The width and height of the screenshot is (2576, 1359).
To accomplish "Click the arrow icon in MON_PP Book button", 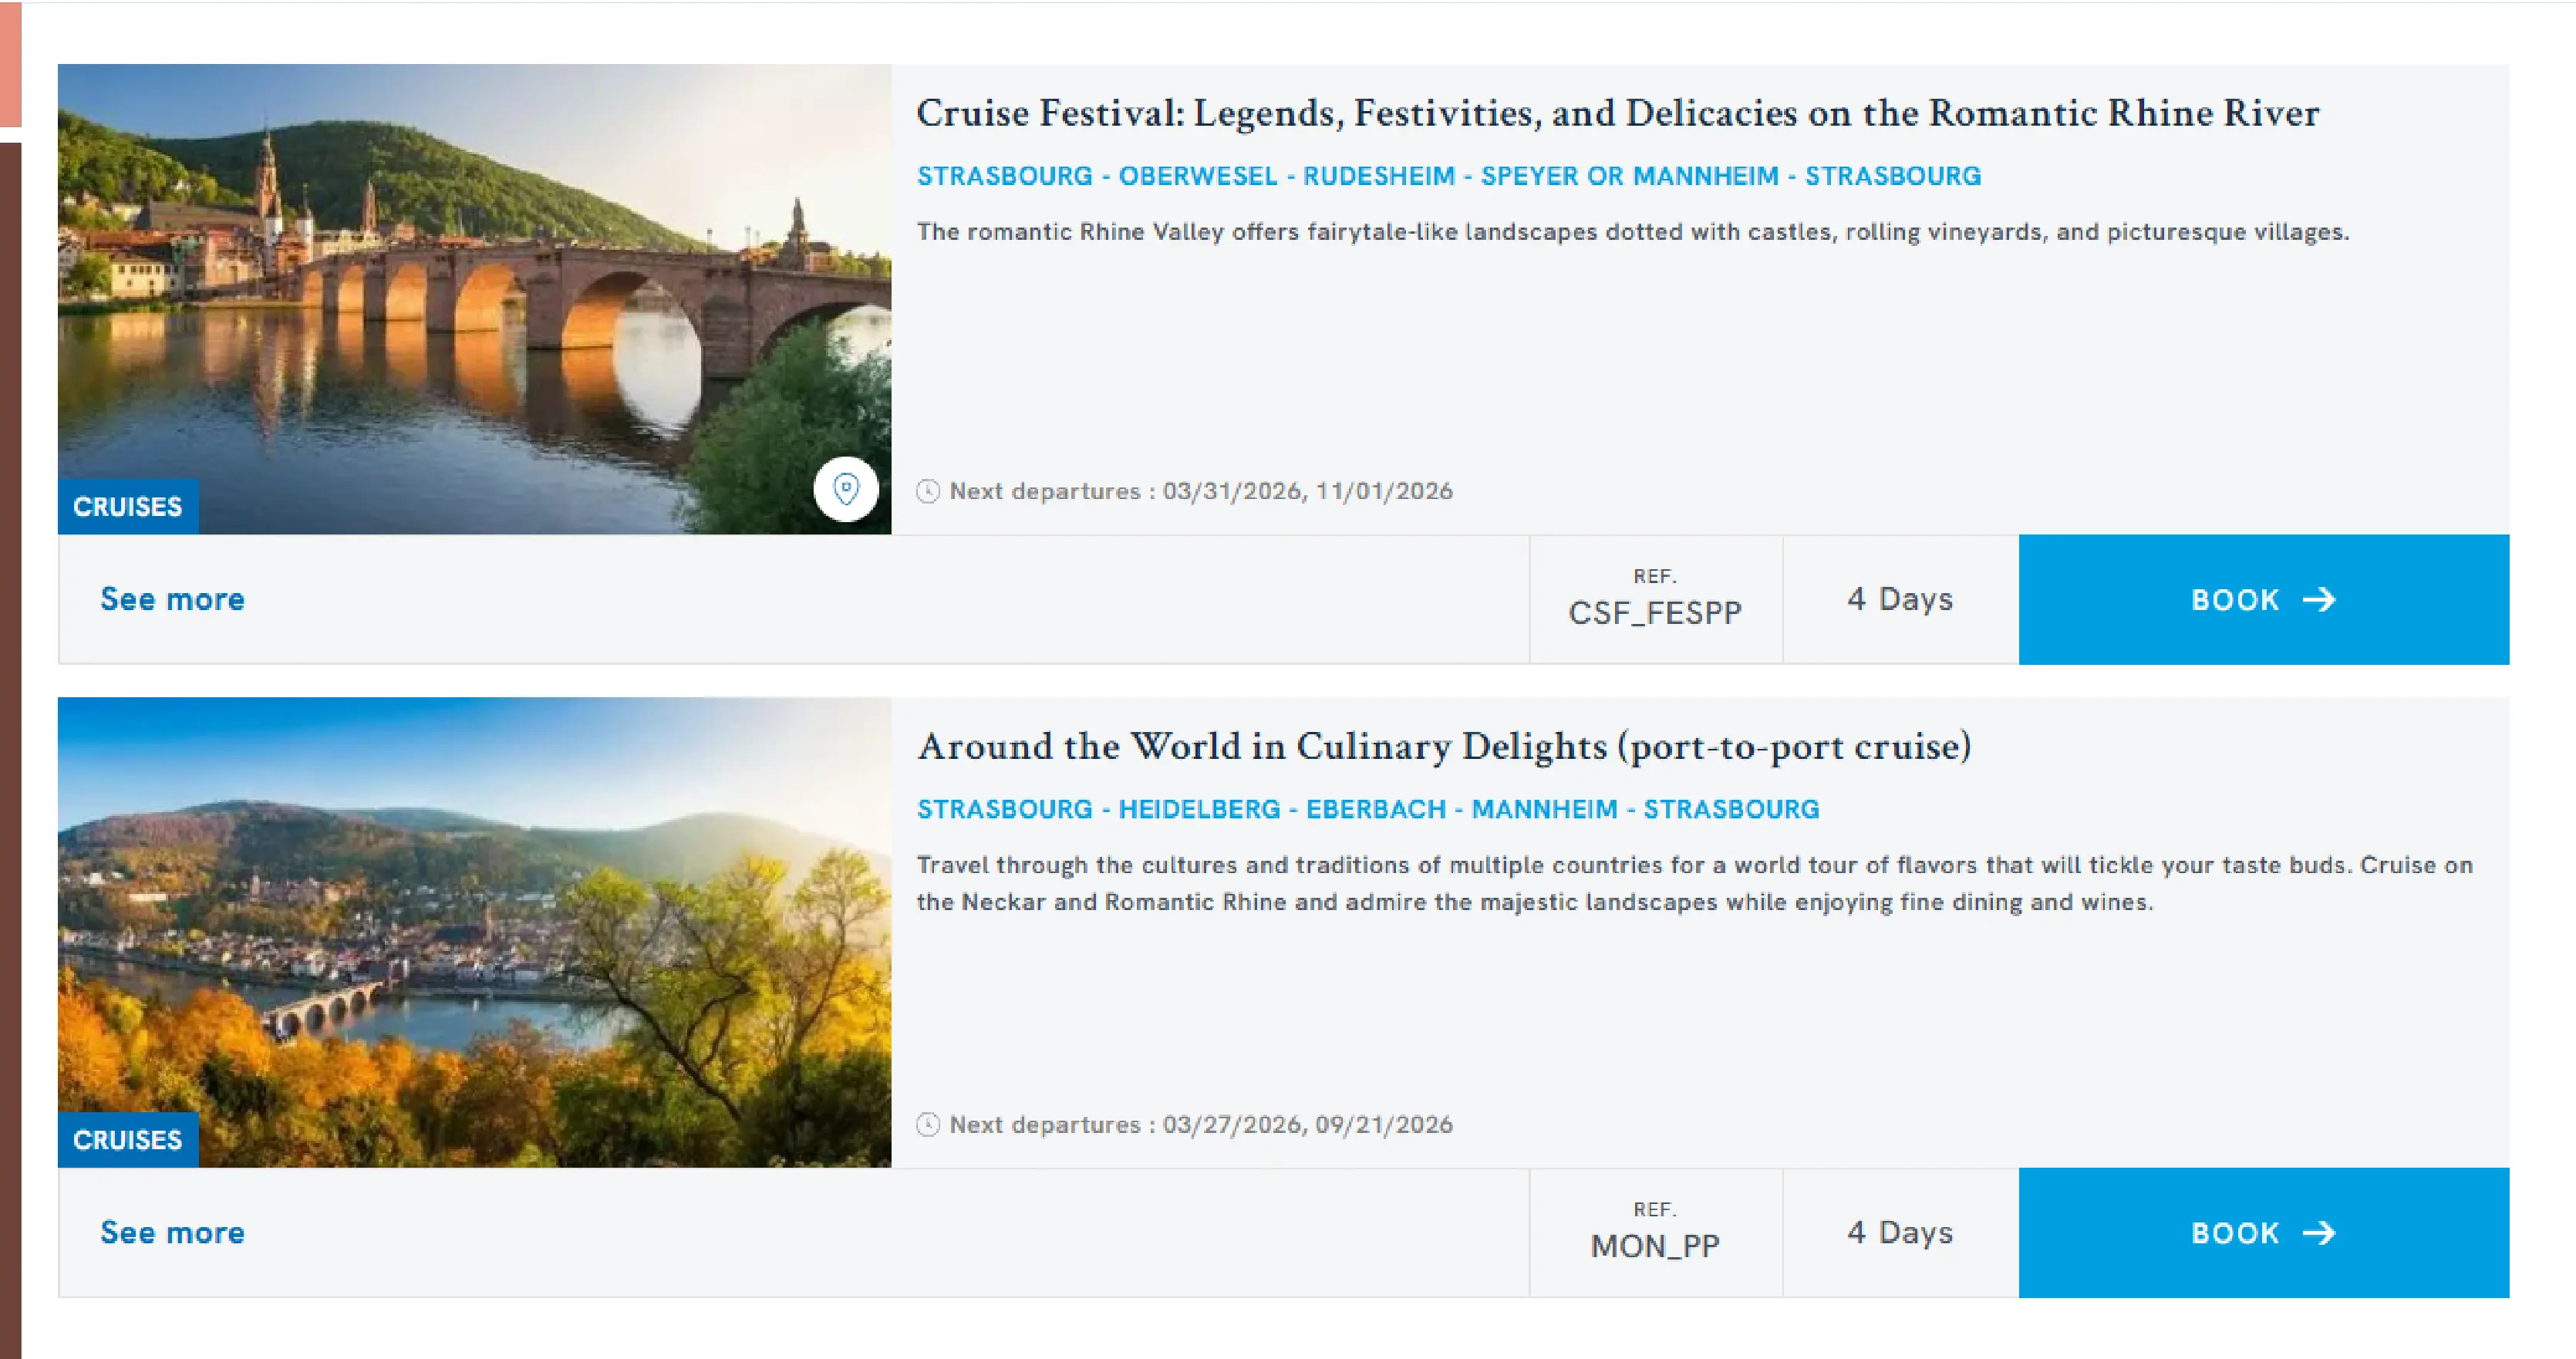I will (2319, 1232).
